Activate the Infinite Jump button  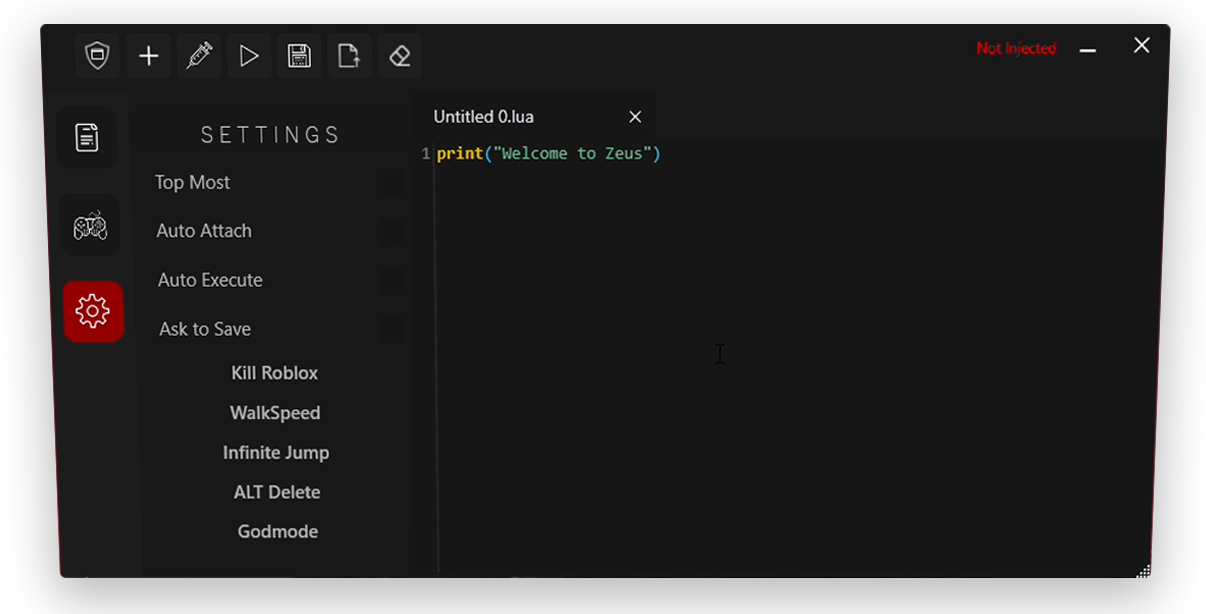click(x=276, y=453)
